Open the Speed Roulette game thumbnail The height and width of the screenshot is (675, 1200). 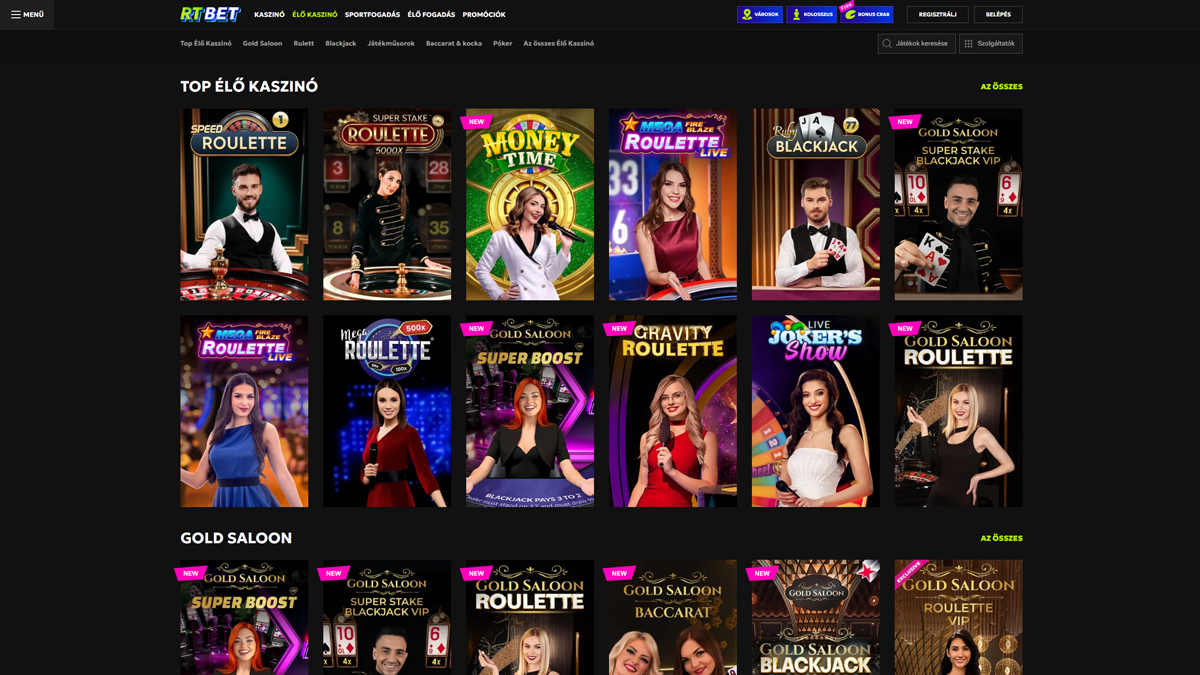[244, 204]
